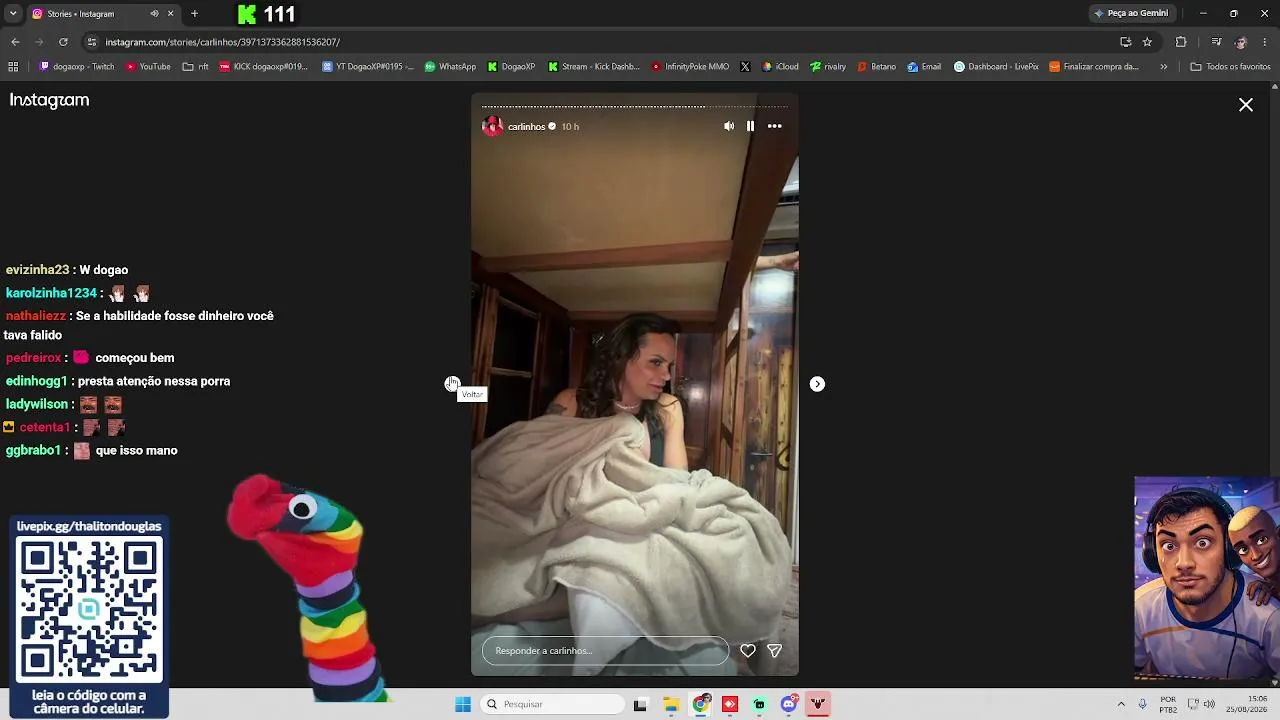This screenshot has height=720, width=1280.
Task: Open the DogaoXP Kick bookmark
Action: 511,67
